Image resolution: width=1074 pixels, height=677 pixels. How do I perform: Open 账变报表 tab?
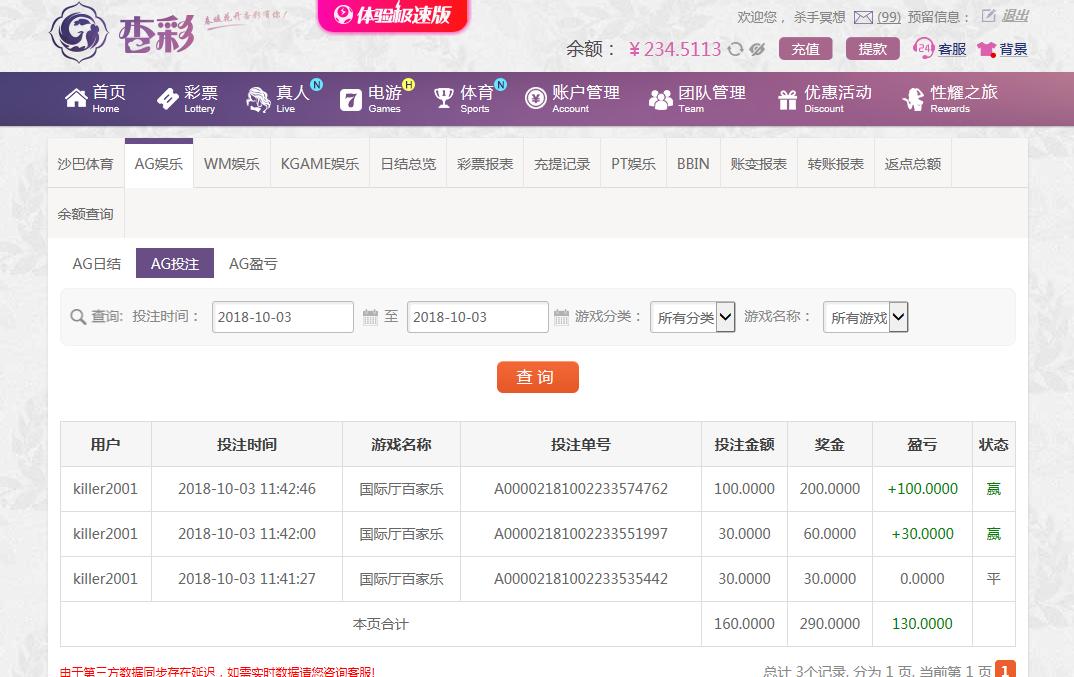[759, 164]
